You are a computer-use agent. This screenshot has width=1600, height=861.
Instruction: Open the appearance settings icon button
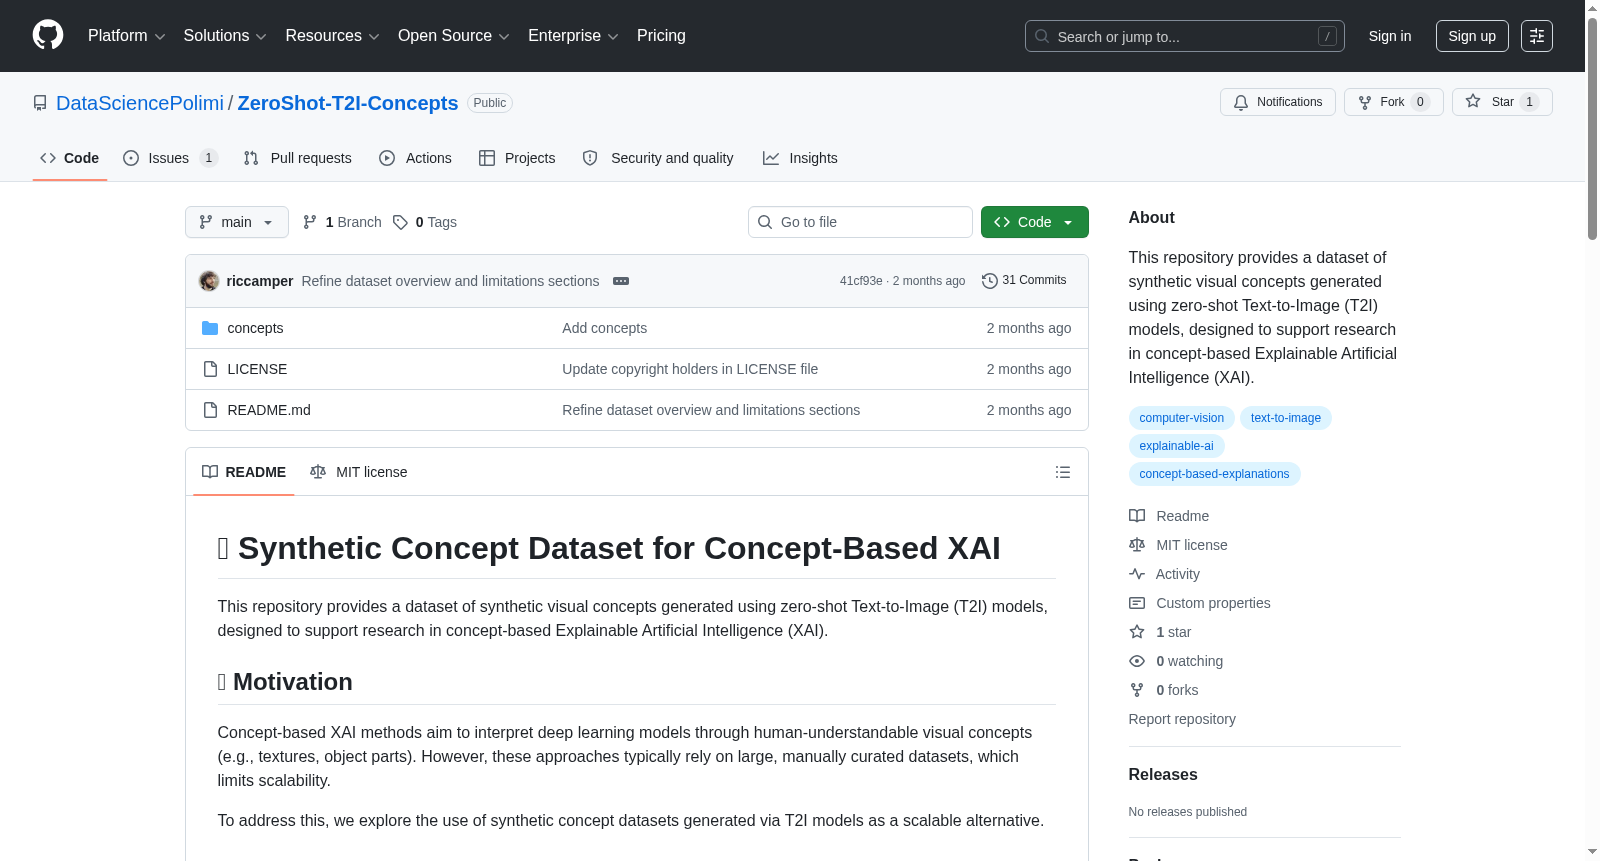click(1537, 36)
